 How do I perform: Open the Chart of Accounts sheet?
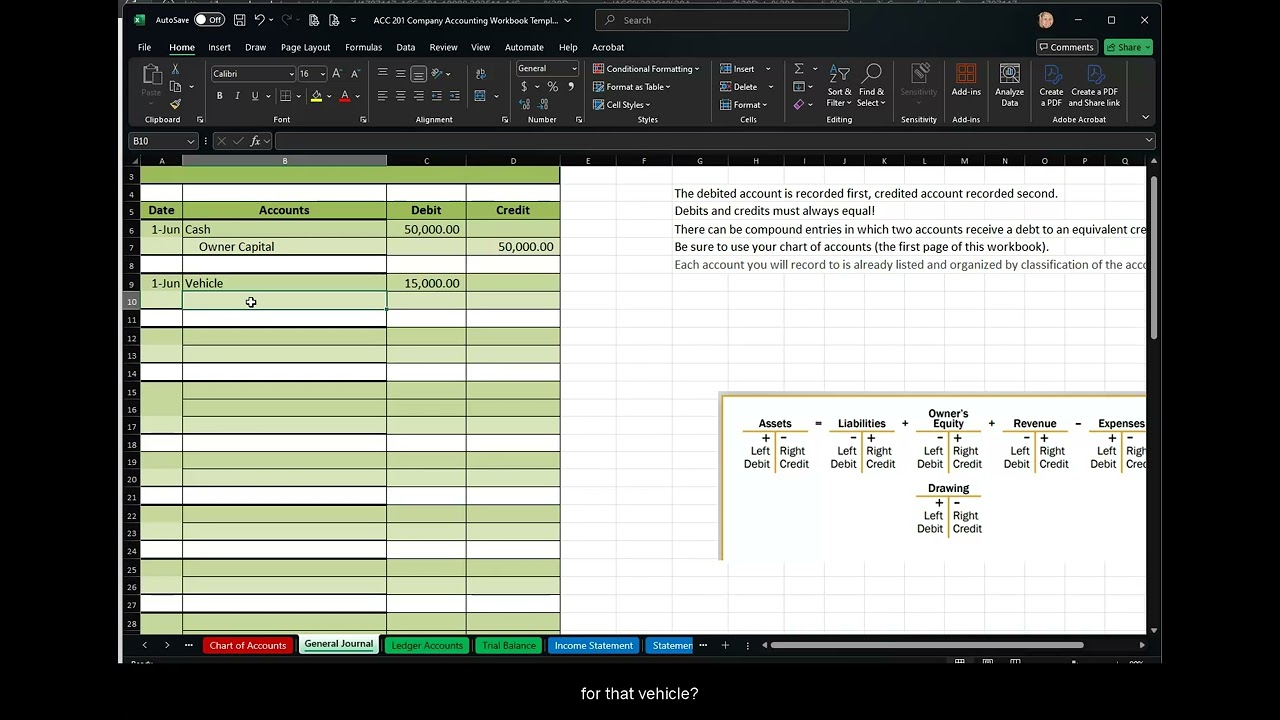(x=248, y=645)
